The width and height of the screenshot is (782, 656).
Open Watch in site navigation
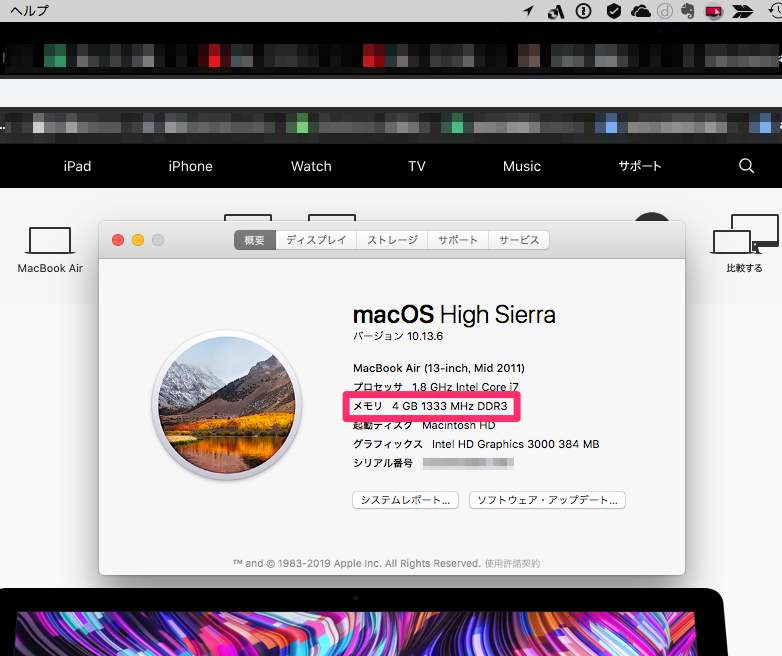click(311, 166)
